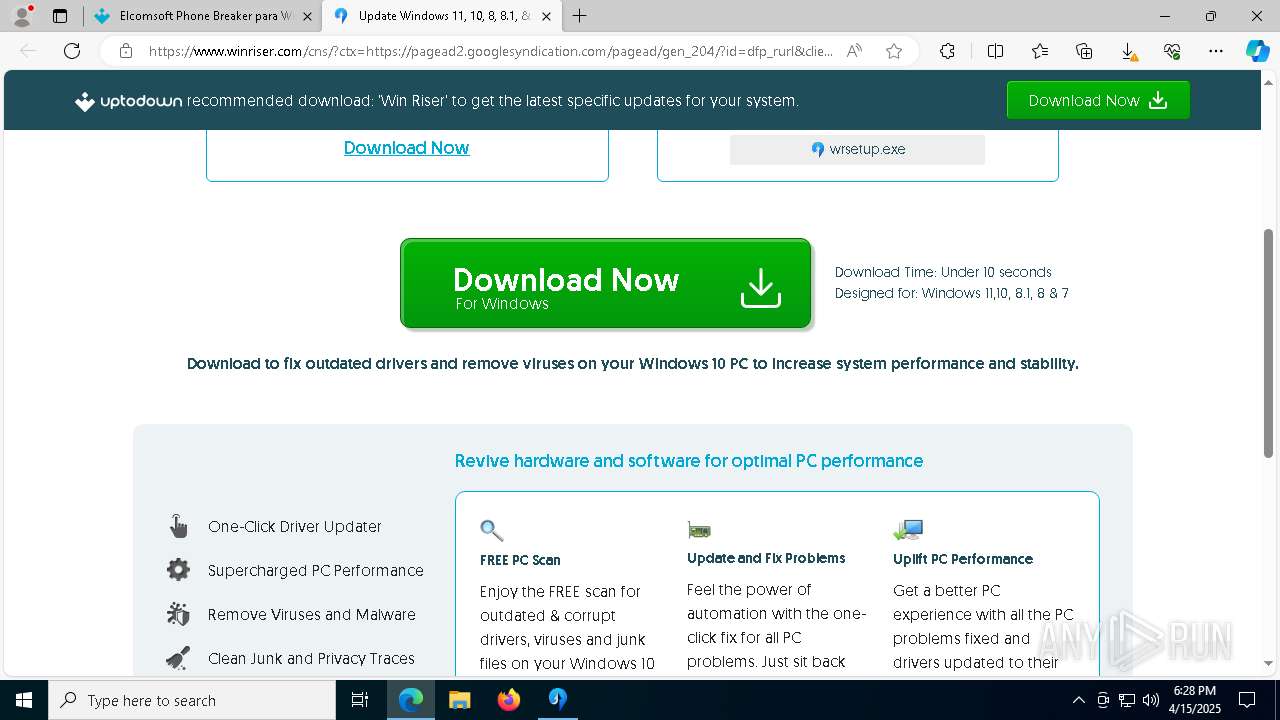This screenshot has height=720, width=1280.
Task: Open Browser essentials
Action: click(x=1172, y=51)
